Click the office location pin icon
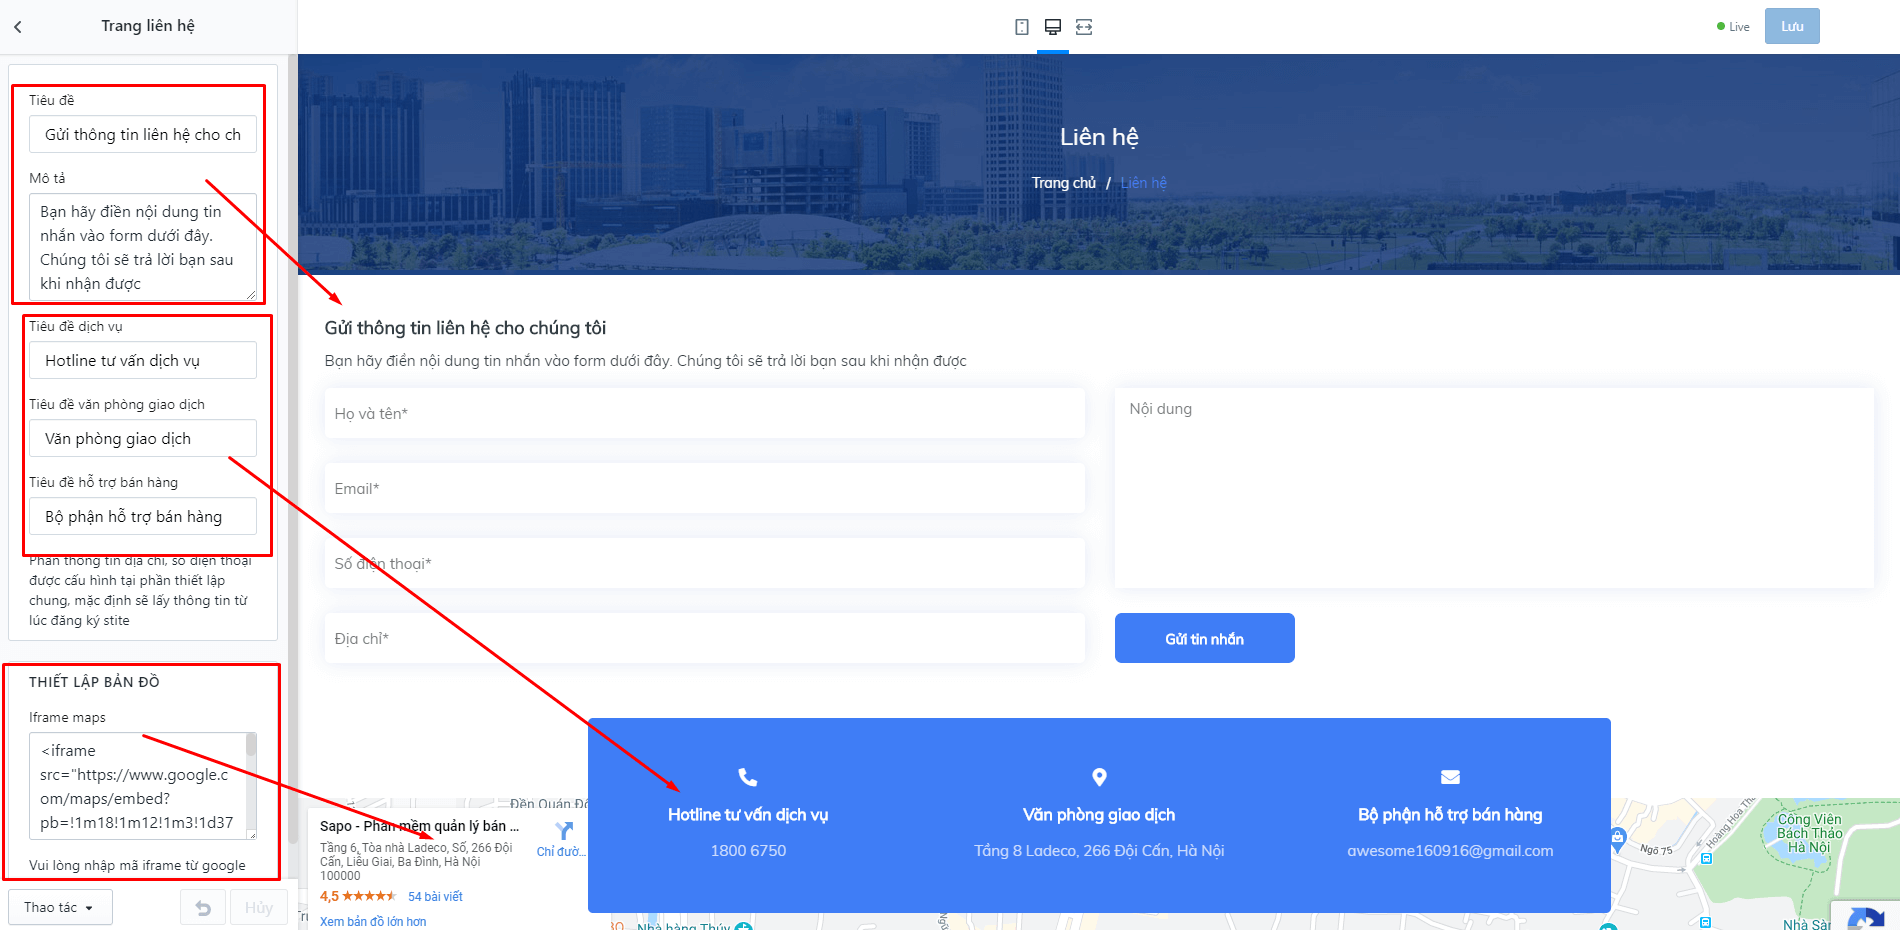The image size is (1900, 930). click(x=1099, y=777)
